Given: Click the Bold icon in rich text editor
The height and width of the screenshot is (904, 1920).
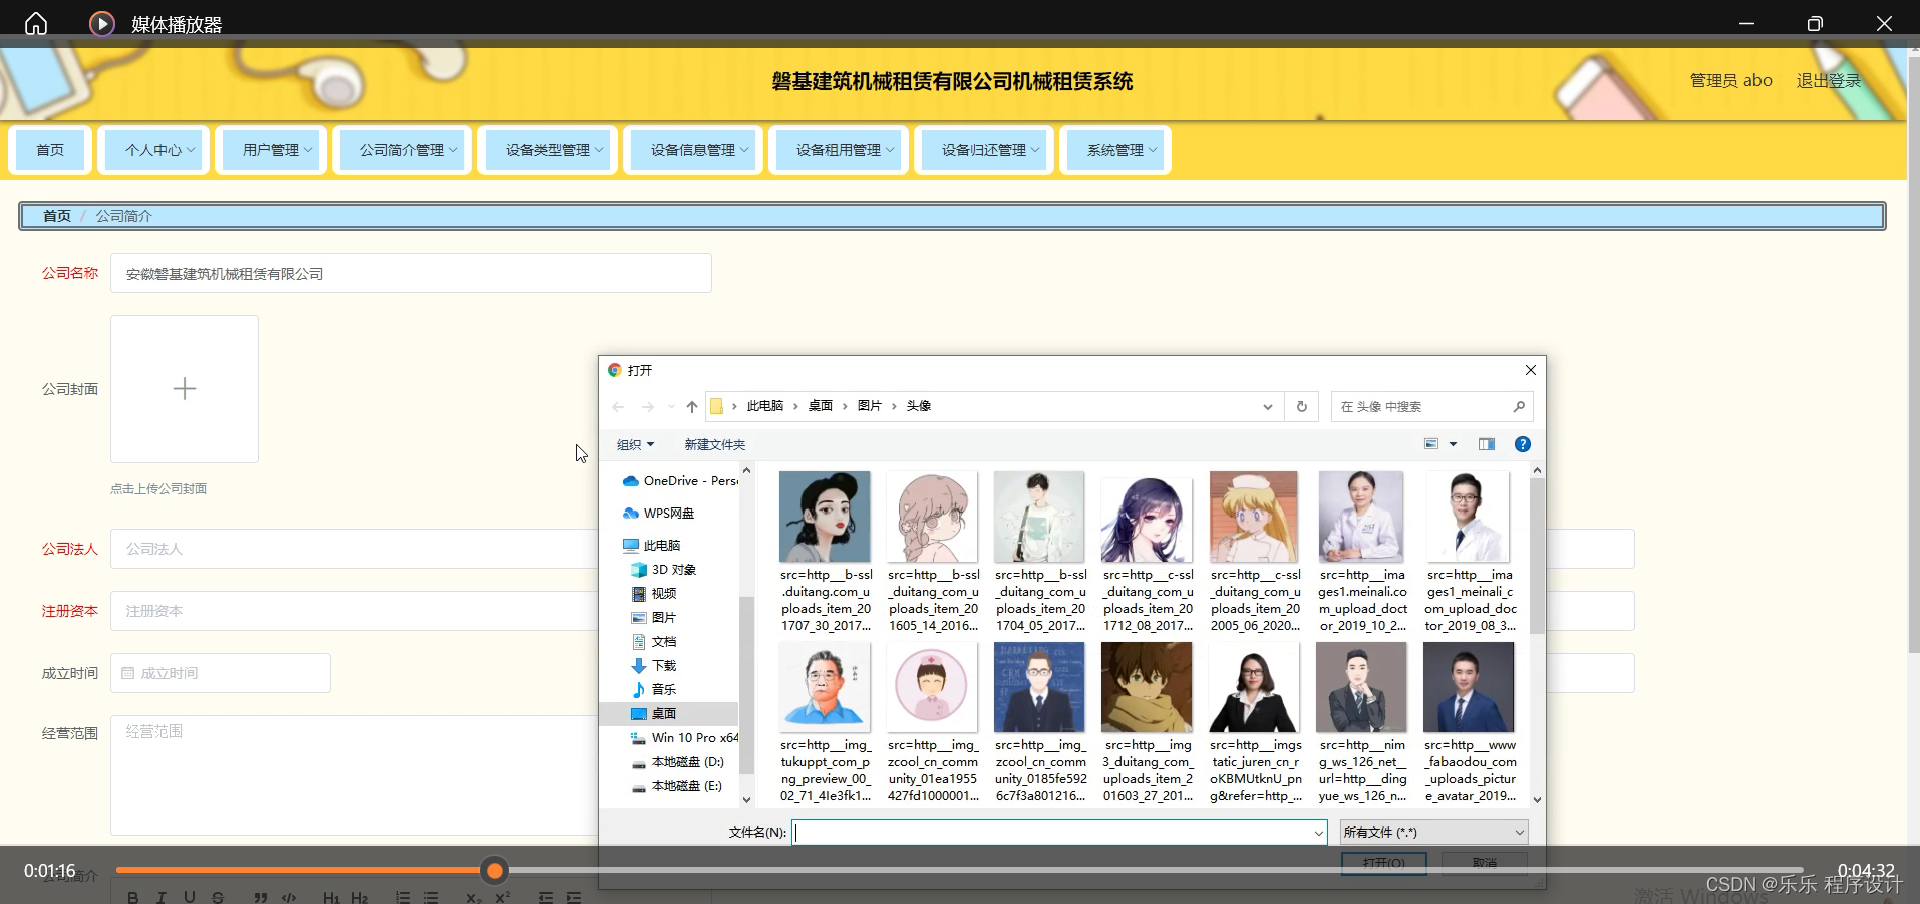Looking at the screenshot, I should 132,897.
